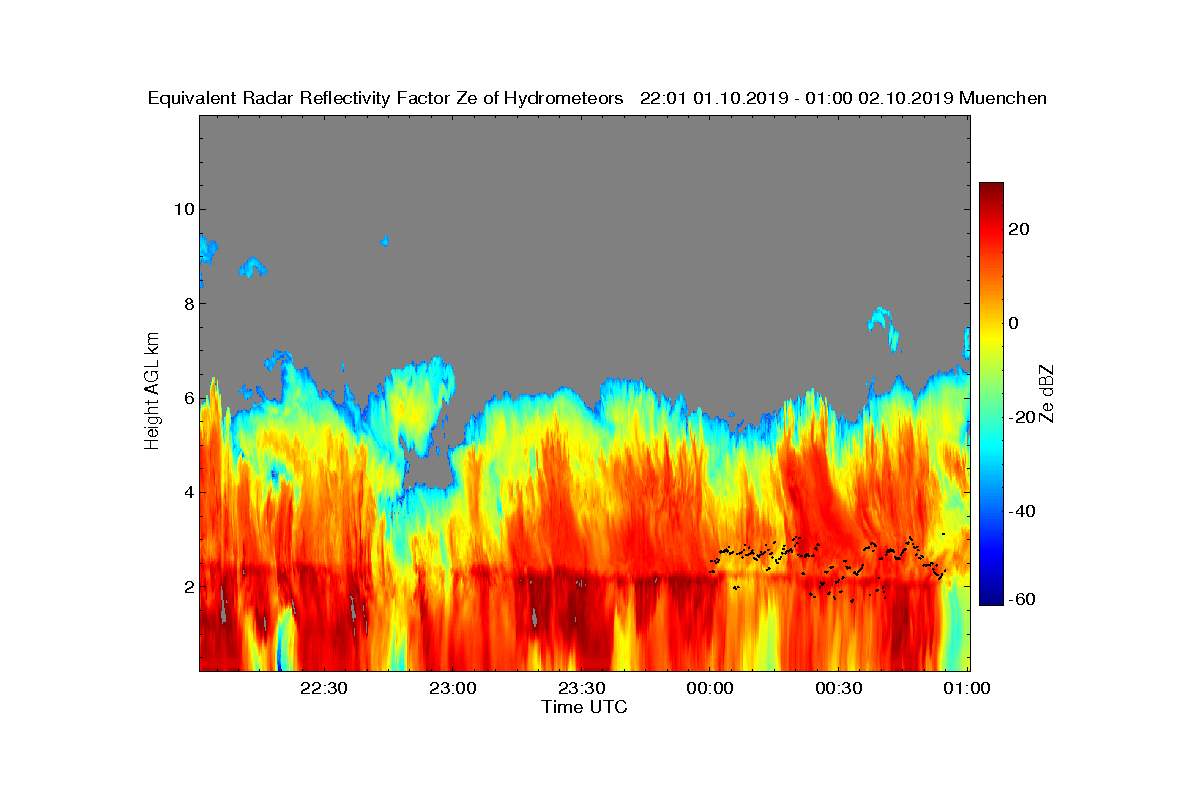Click the dark red top of the colorbar

pyautogui.click(x=991, y=190)
